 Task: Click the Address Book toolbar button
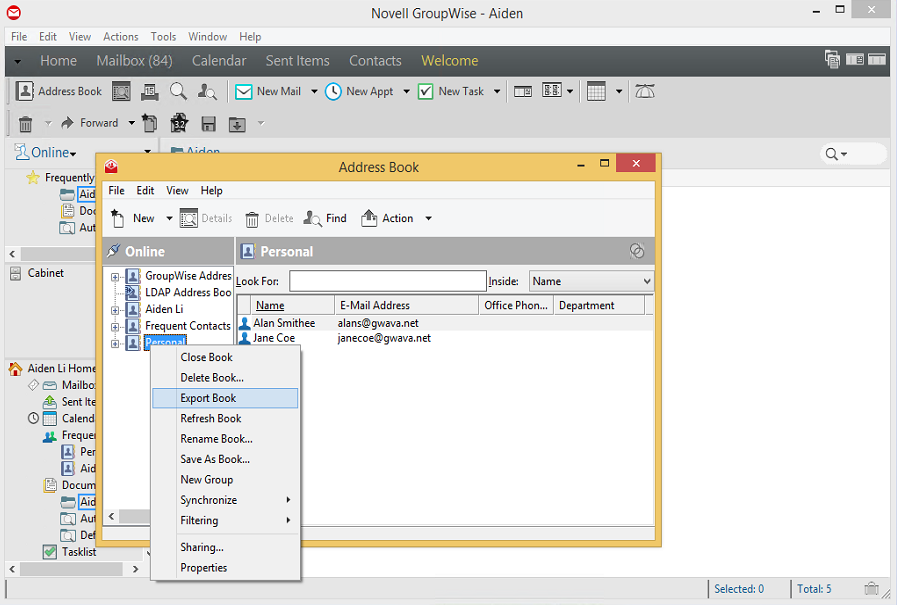pos(59,91)
